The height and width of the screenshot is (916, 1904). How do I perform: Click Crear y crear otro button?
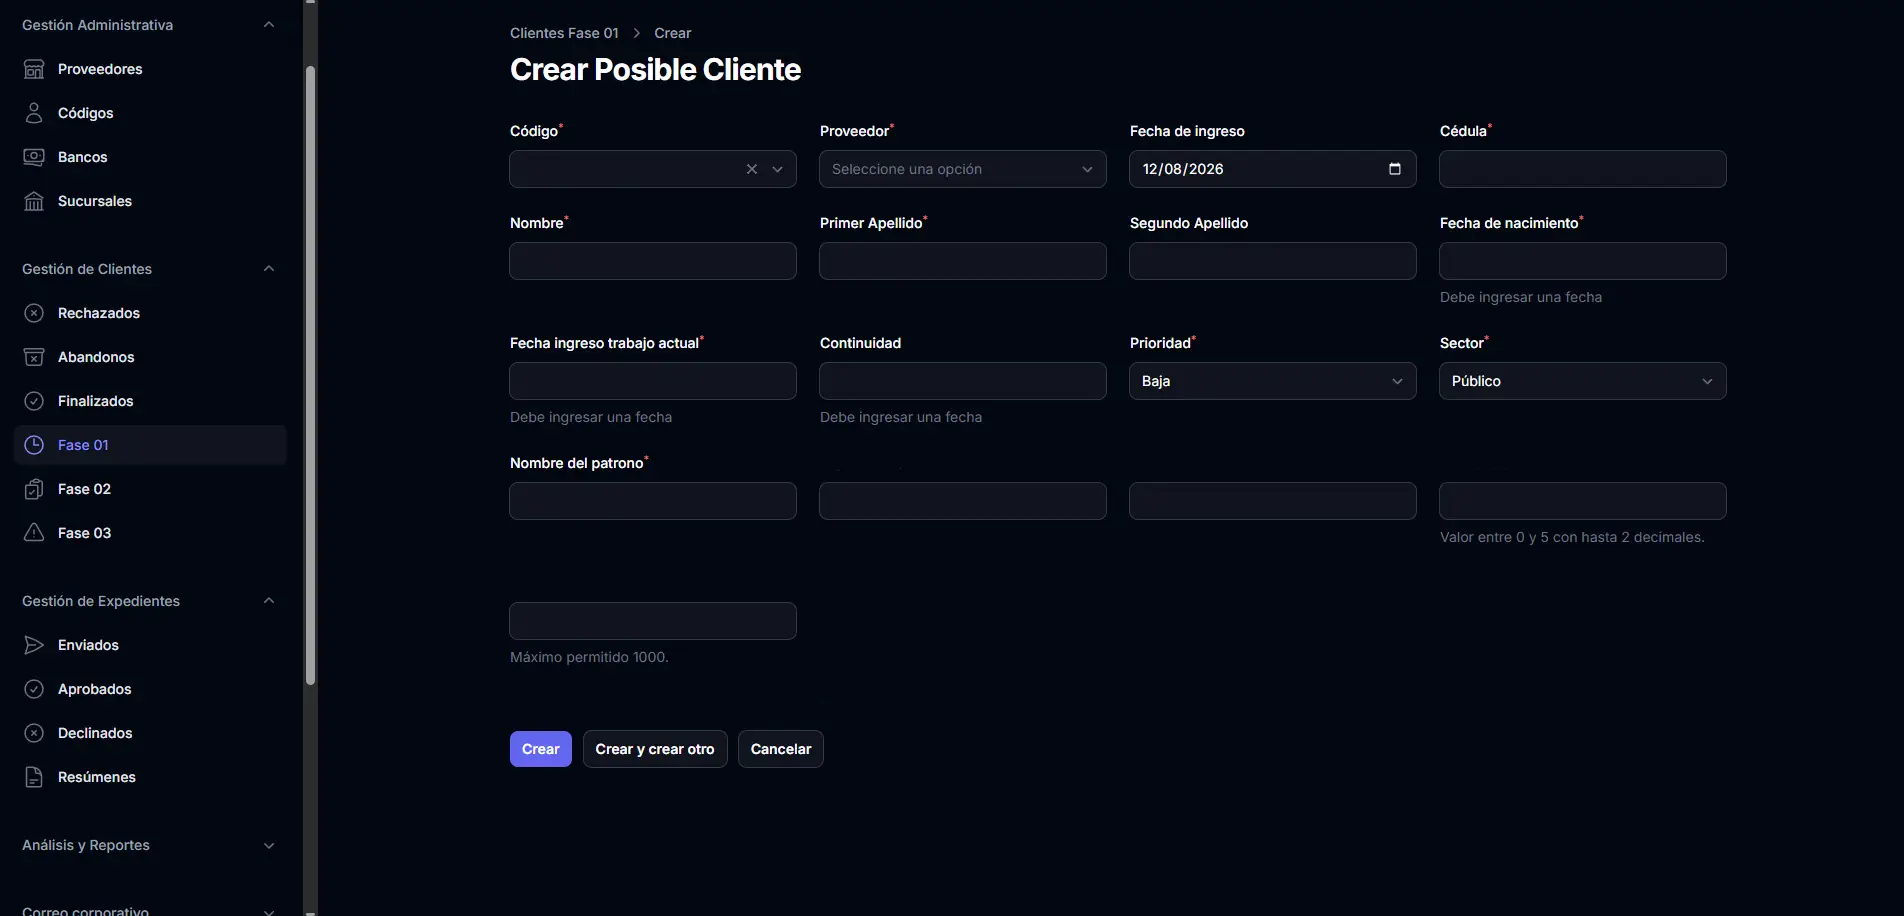(x=655, y=749)
